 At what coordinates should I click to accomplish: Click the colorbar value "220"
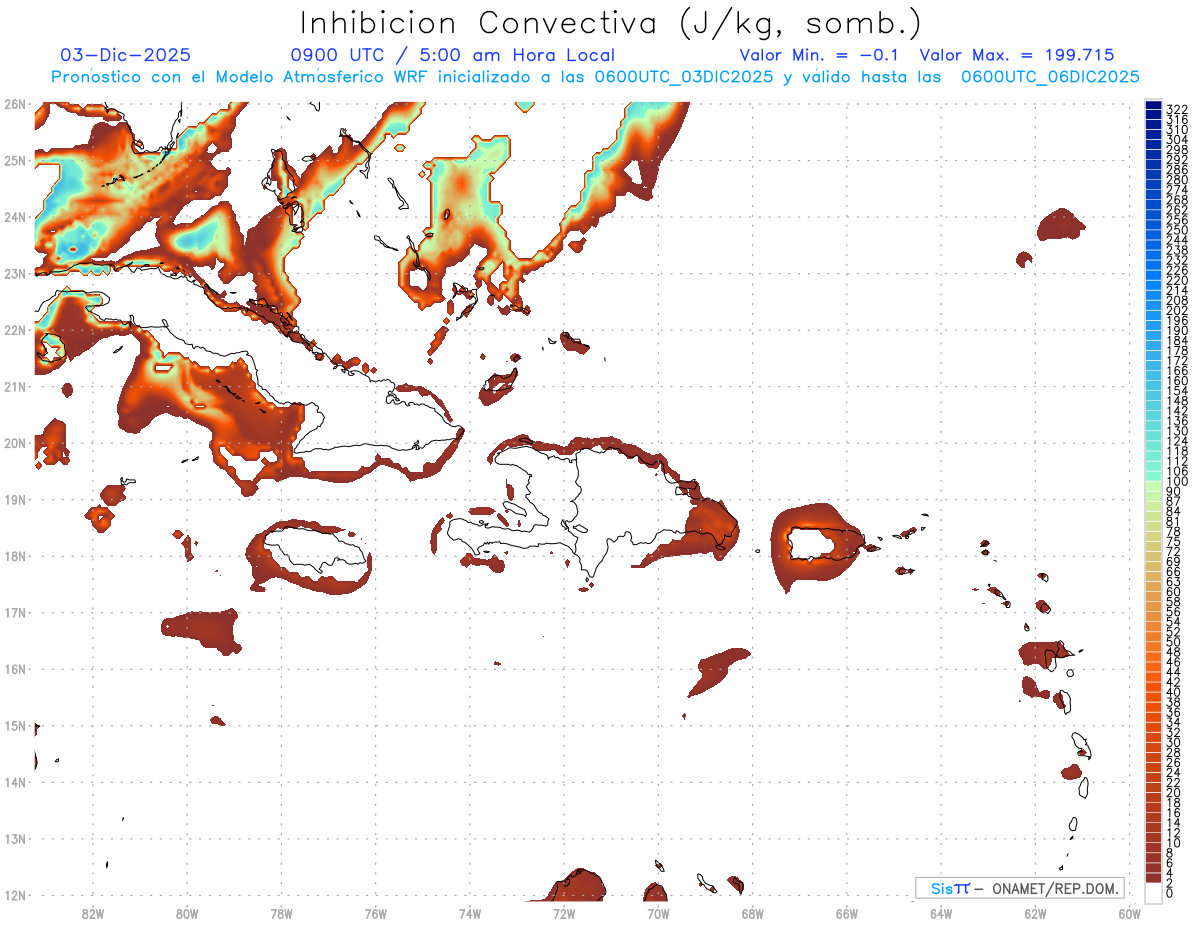click(1177, 281)
